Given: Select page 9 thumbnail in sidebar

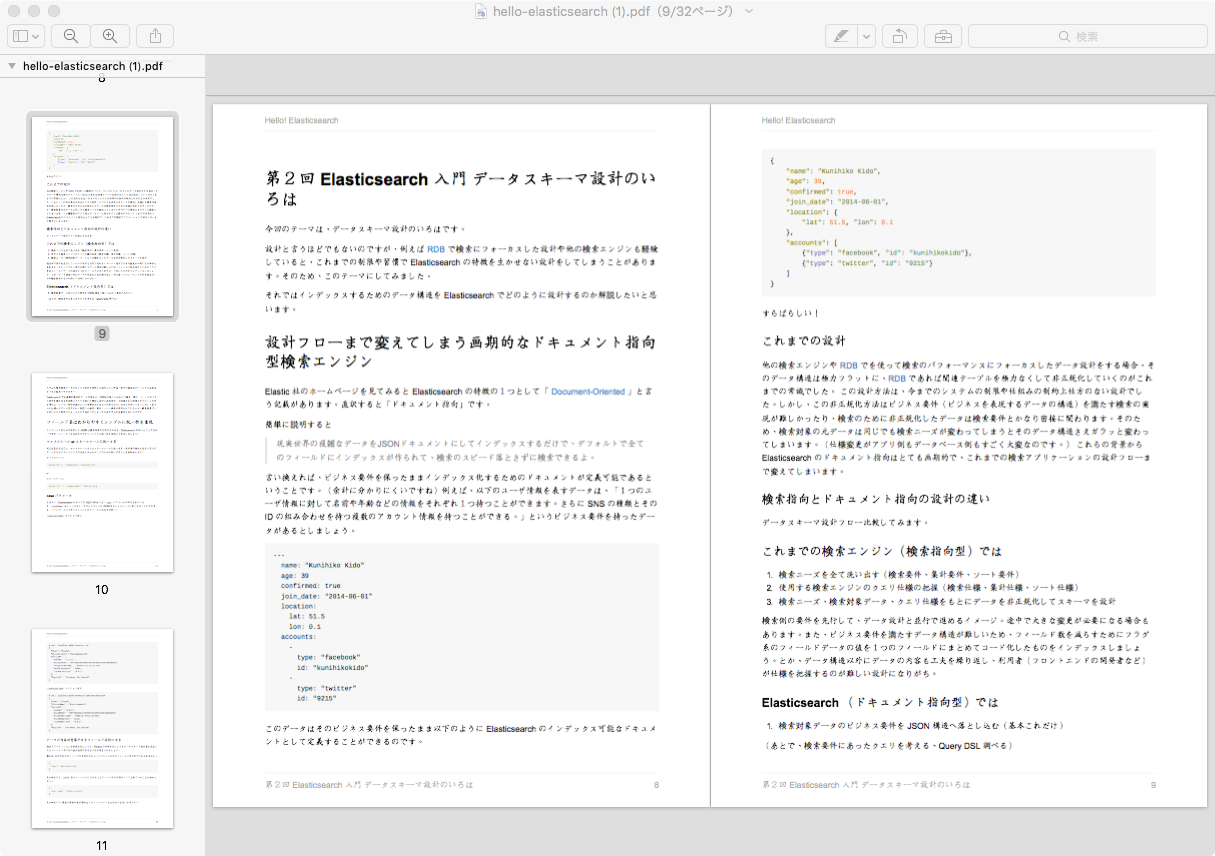Looking at the screenshot, I should click(x=102, y=217).
